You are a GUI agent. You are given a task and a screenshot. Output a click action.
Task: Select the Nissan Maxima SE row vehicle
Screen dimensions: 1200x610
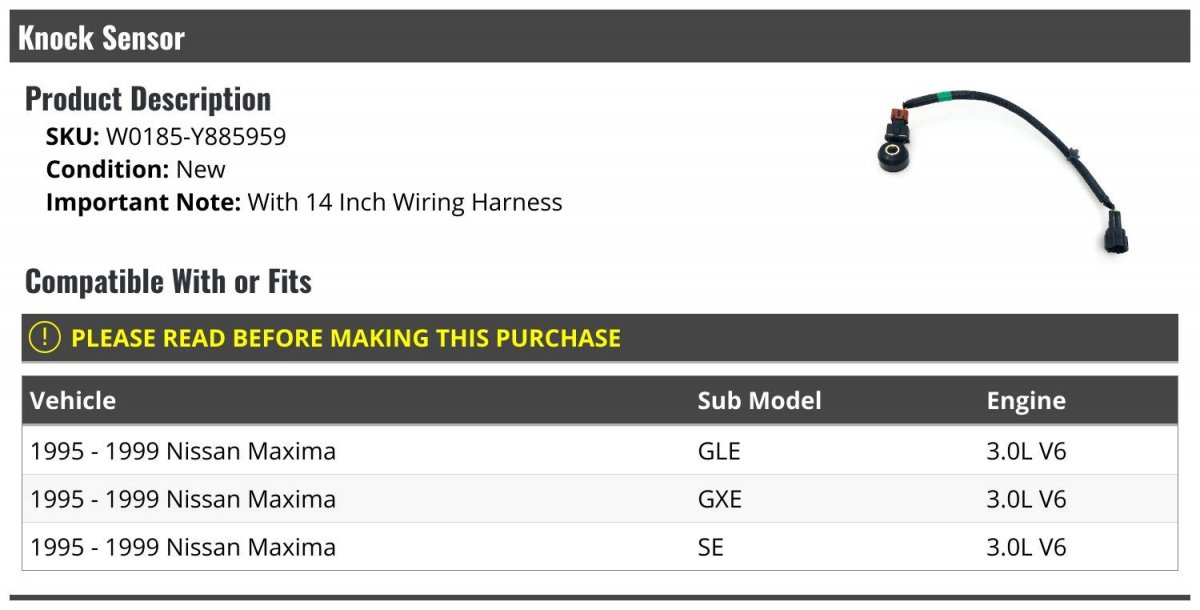[x=183, y=547]
